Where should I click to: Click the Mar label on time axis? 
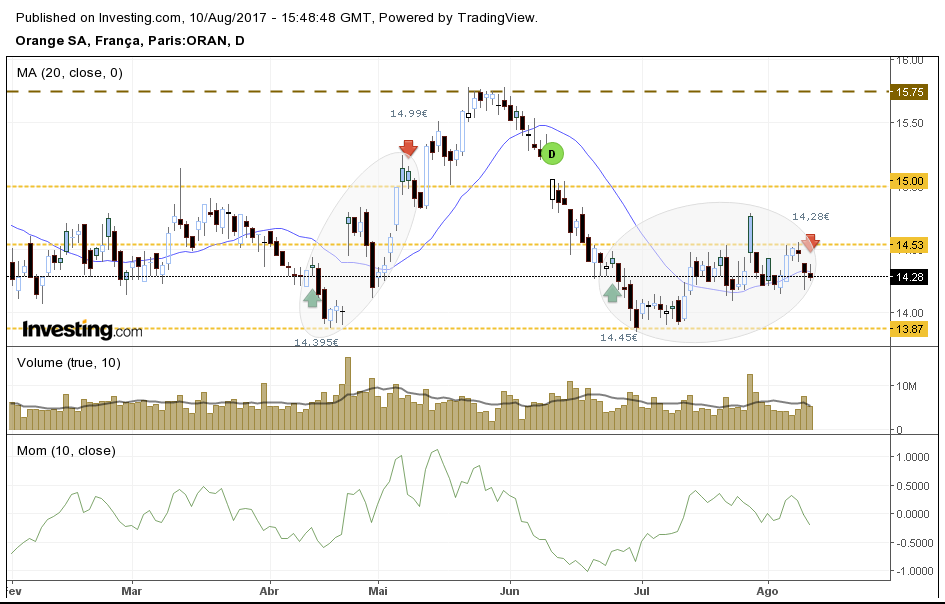click(131, 591)
